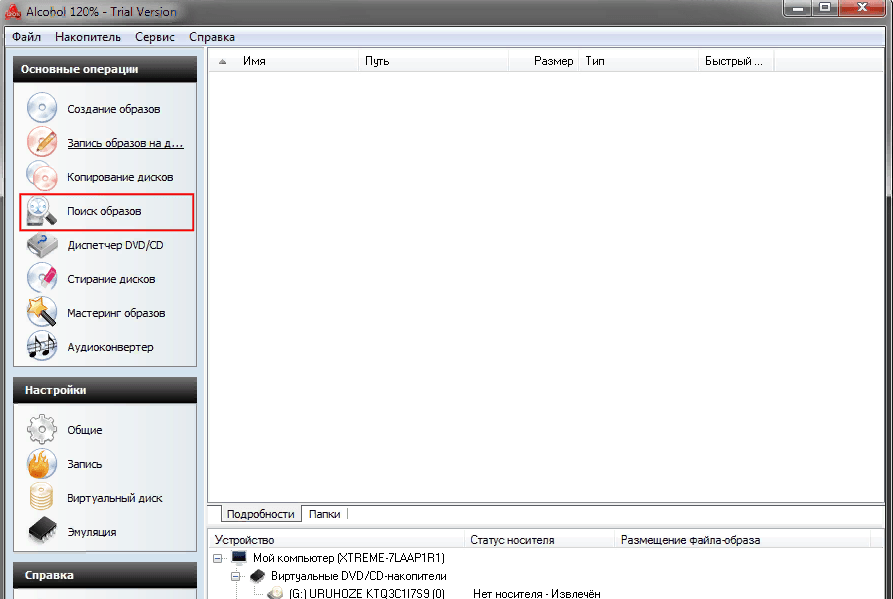
Task: Click the Поиск образов magnifier icon
Action: click(42, 211)
